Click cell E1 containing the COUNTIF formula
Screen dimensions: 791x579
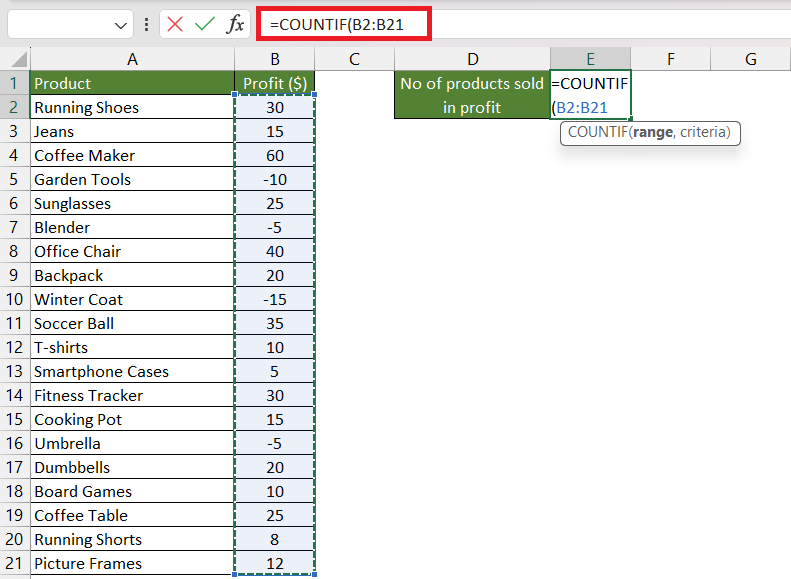(x=590, y=95)
